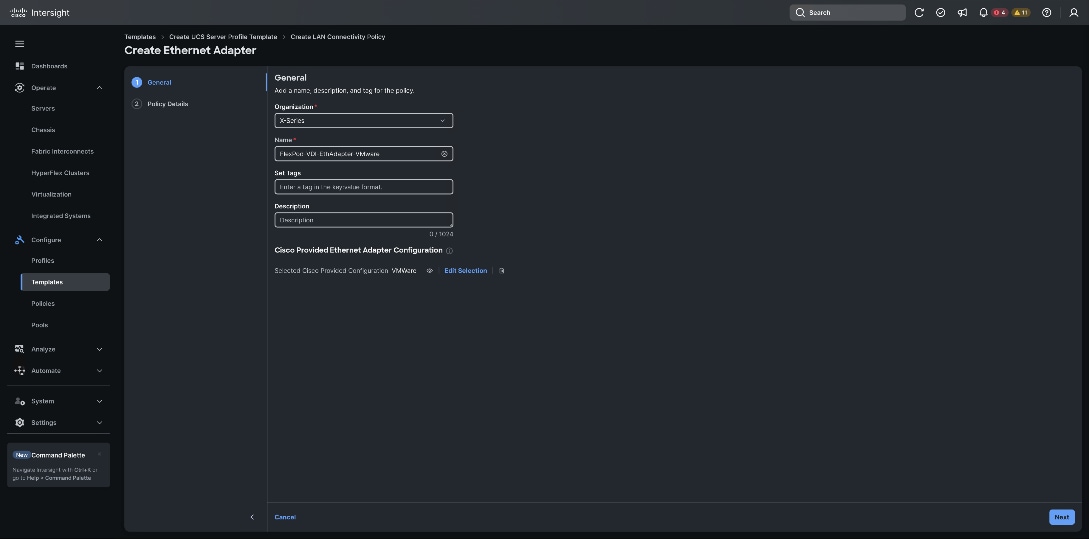Open Policies under Configure
This screenshot has height=539, width=1089.
coord(43,304)
